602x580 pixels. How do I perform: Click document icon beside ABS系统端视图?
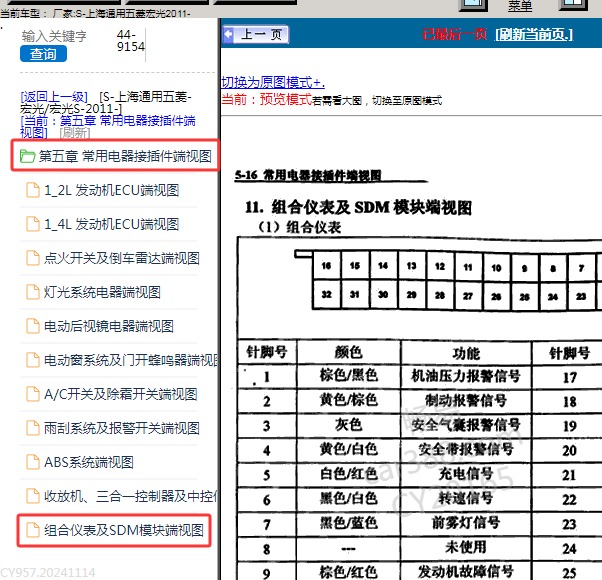pyautogui.click(x=33, y=462)
